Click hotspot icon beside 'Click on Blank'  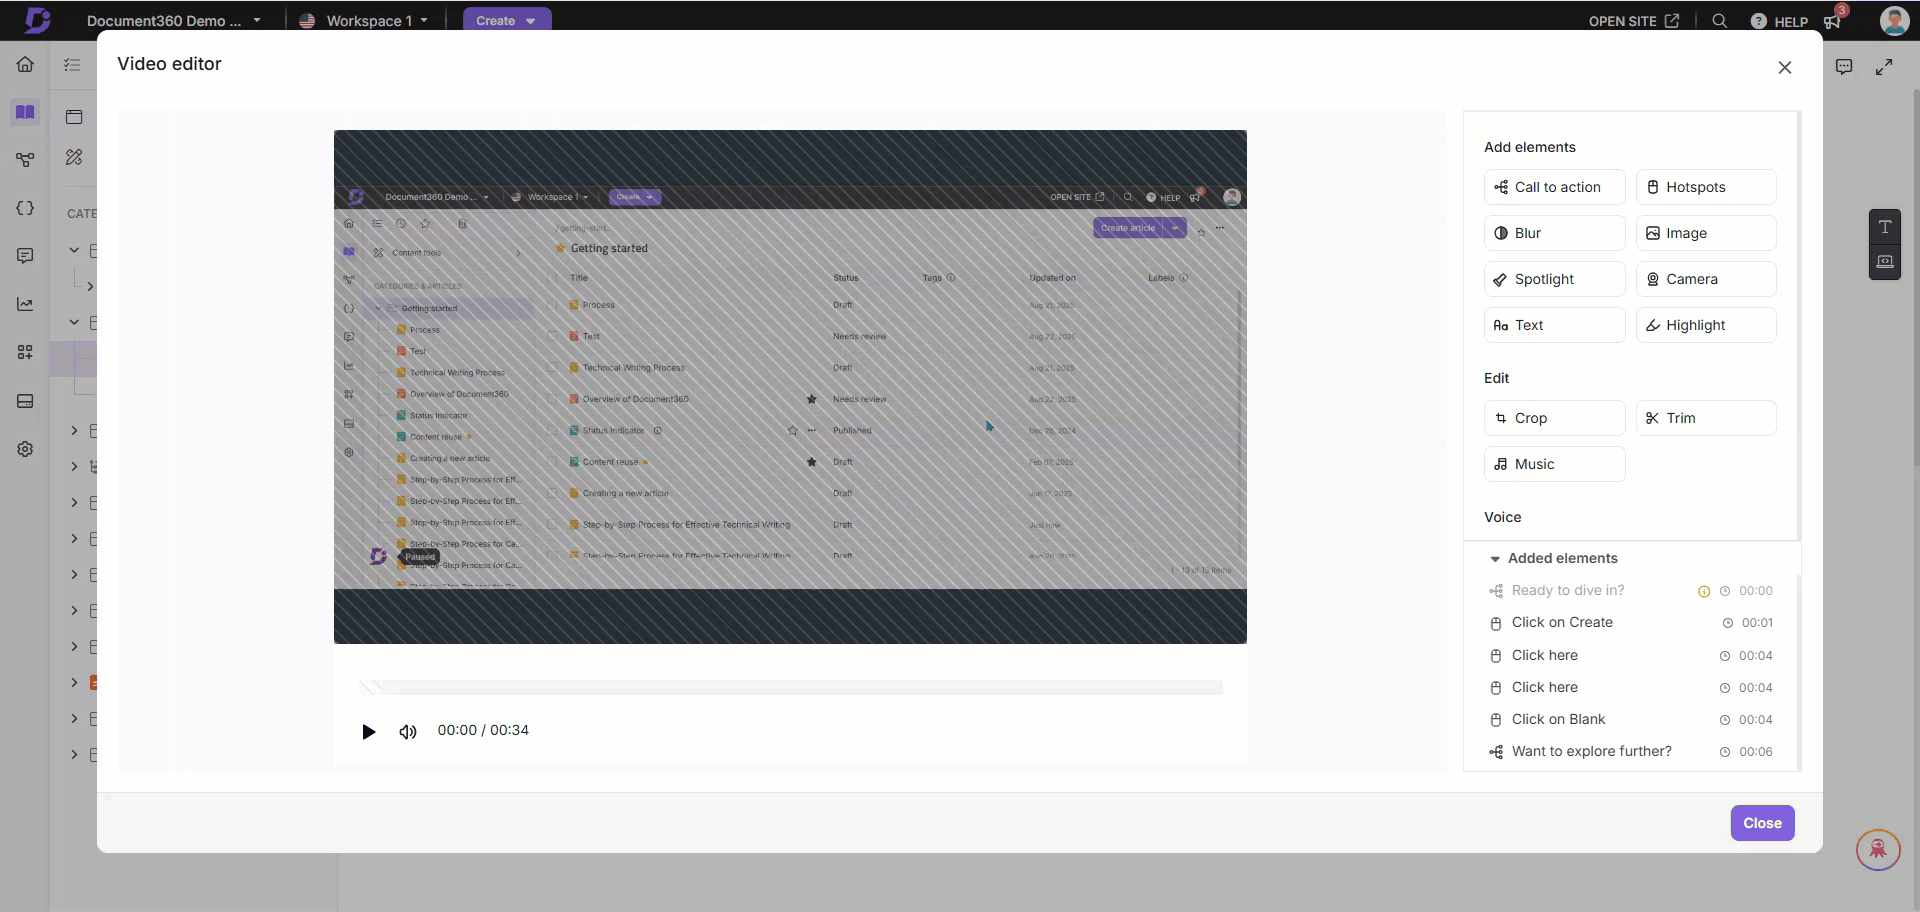[x=1495, y=720]
